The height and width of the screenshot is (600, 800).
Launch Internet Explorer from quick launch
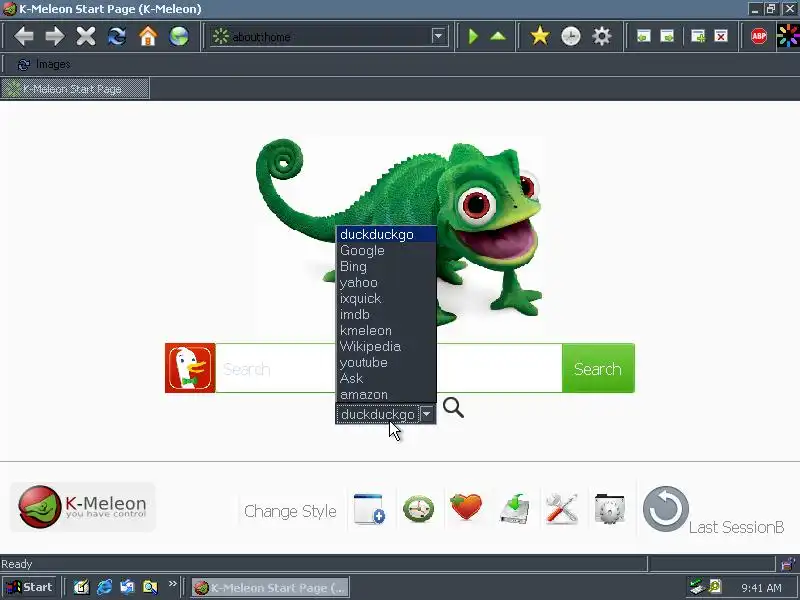[105, 587]
